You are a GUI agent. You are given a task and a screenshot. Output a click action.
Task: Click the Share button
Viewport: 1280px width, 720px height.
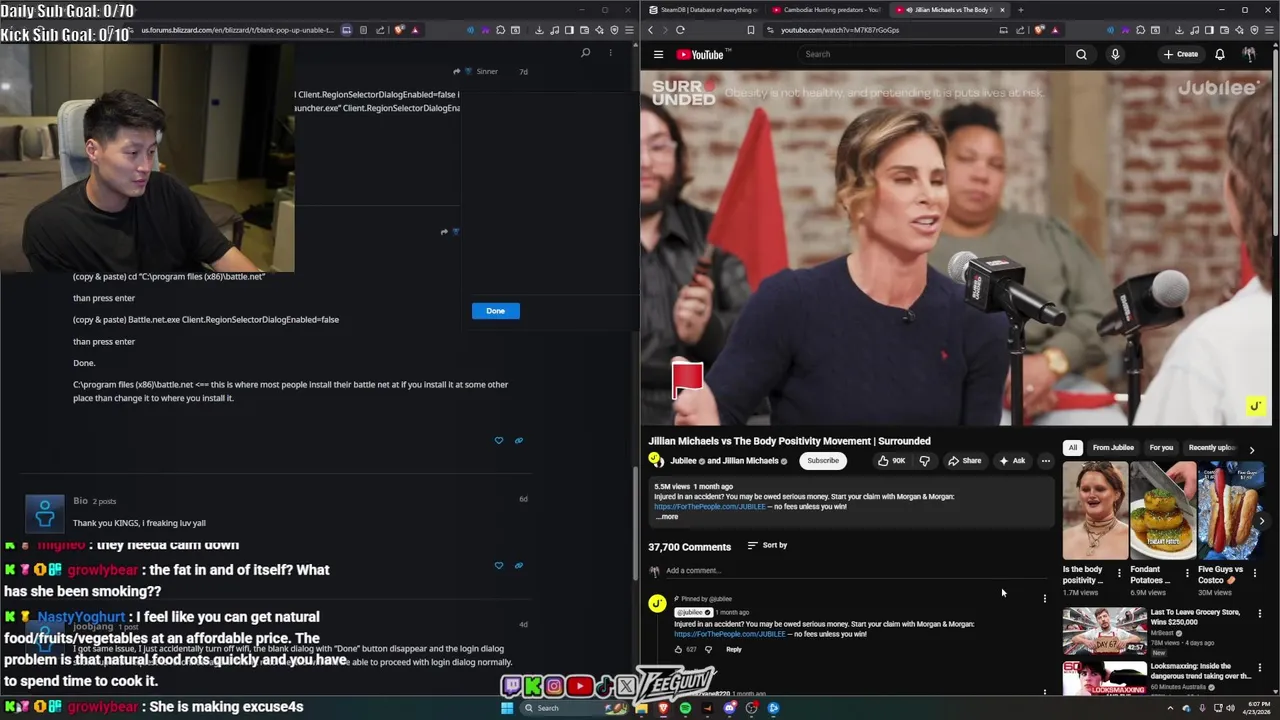(x=964, y=461)
